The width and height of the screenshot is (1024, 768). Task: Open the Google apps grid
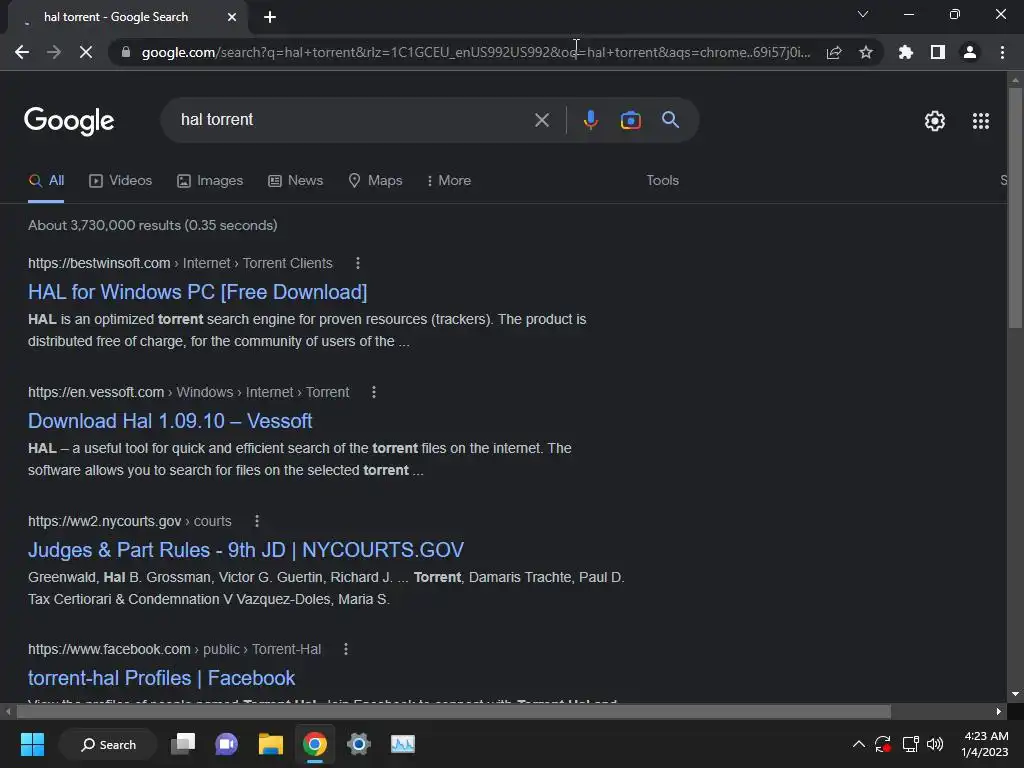[x=980, y=121]
